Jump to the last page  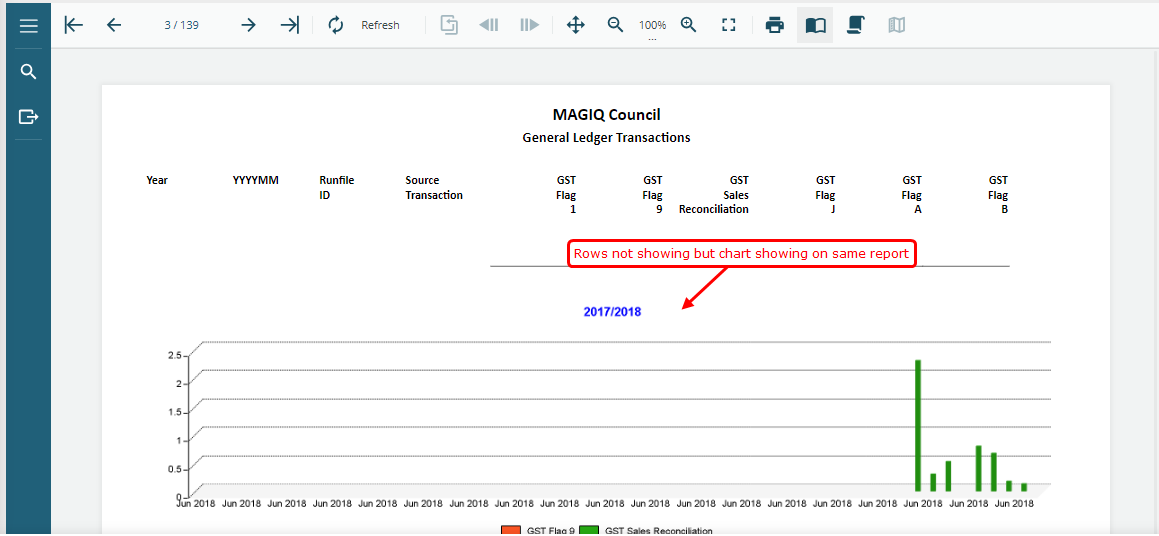coord(289,25)
